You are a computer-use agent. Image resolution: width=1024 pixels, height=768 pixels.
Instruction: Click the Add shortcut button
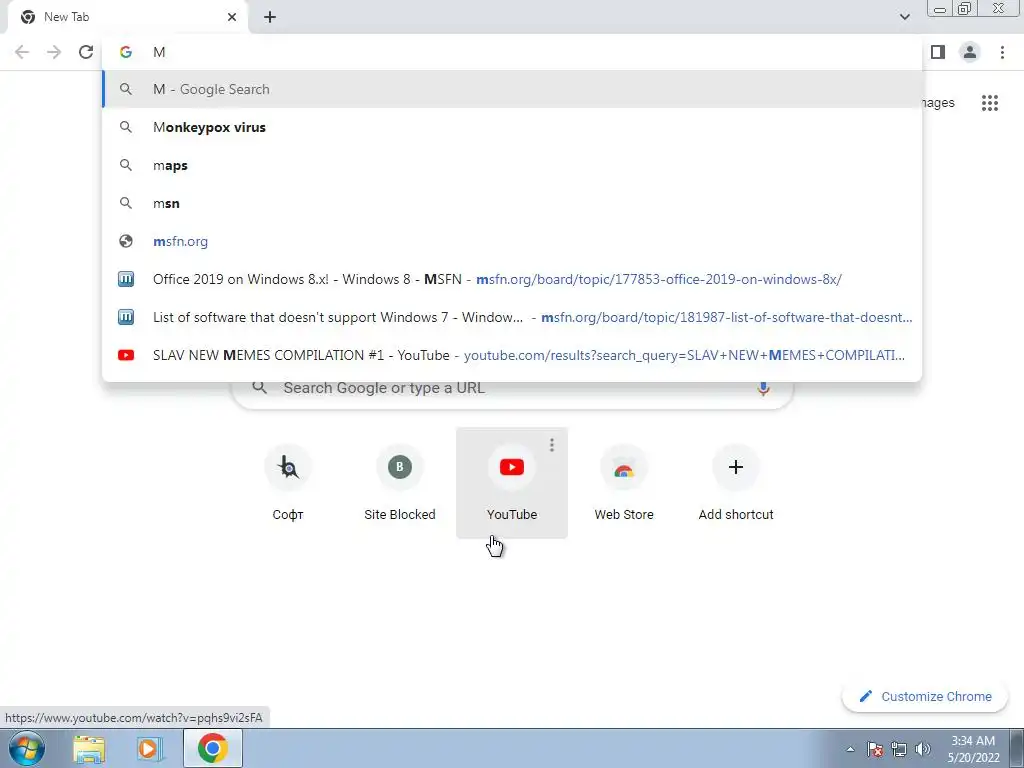coord(736,483)
